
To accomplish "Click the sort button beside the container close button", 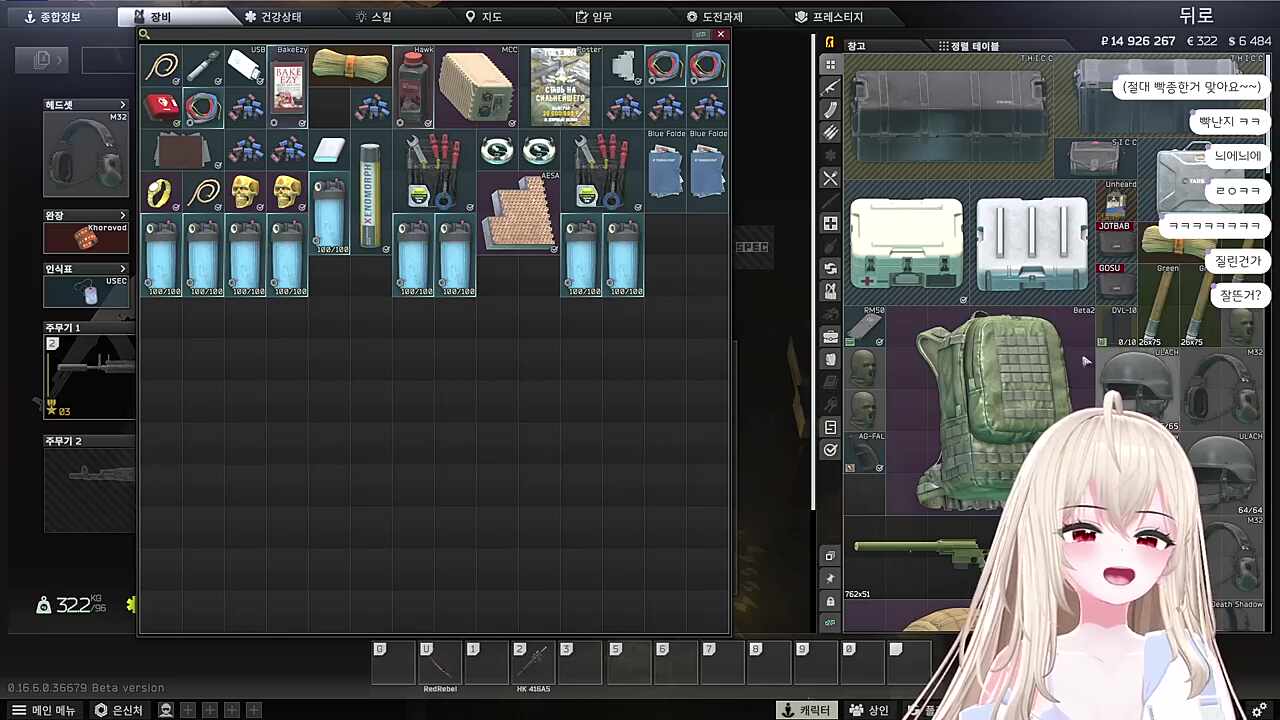I will [x=701, y=35].
